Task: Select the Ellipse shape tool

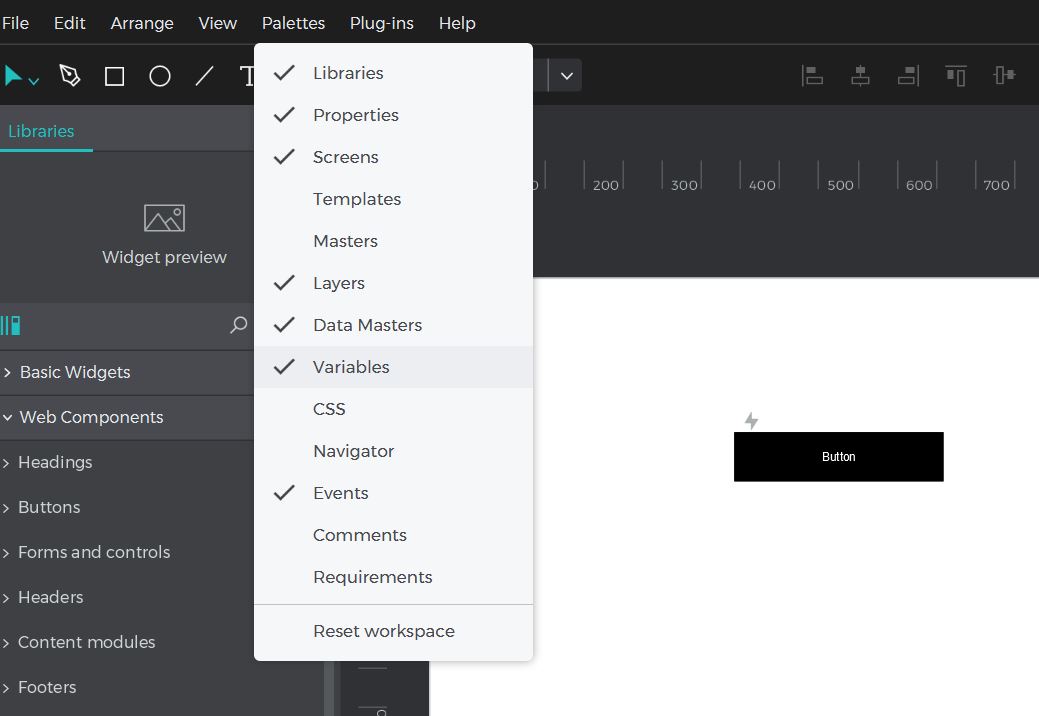Action: click(x=160, y=76)
